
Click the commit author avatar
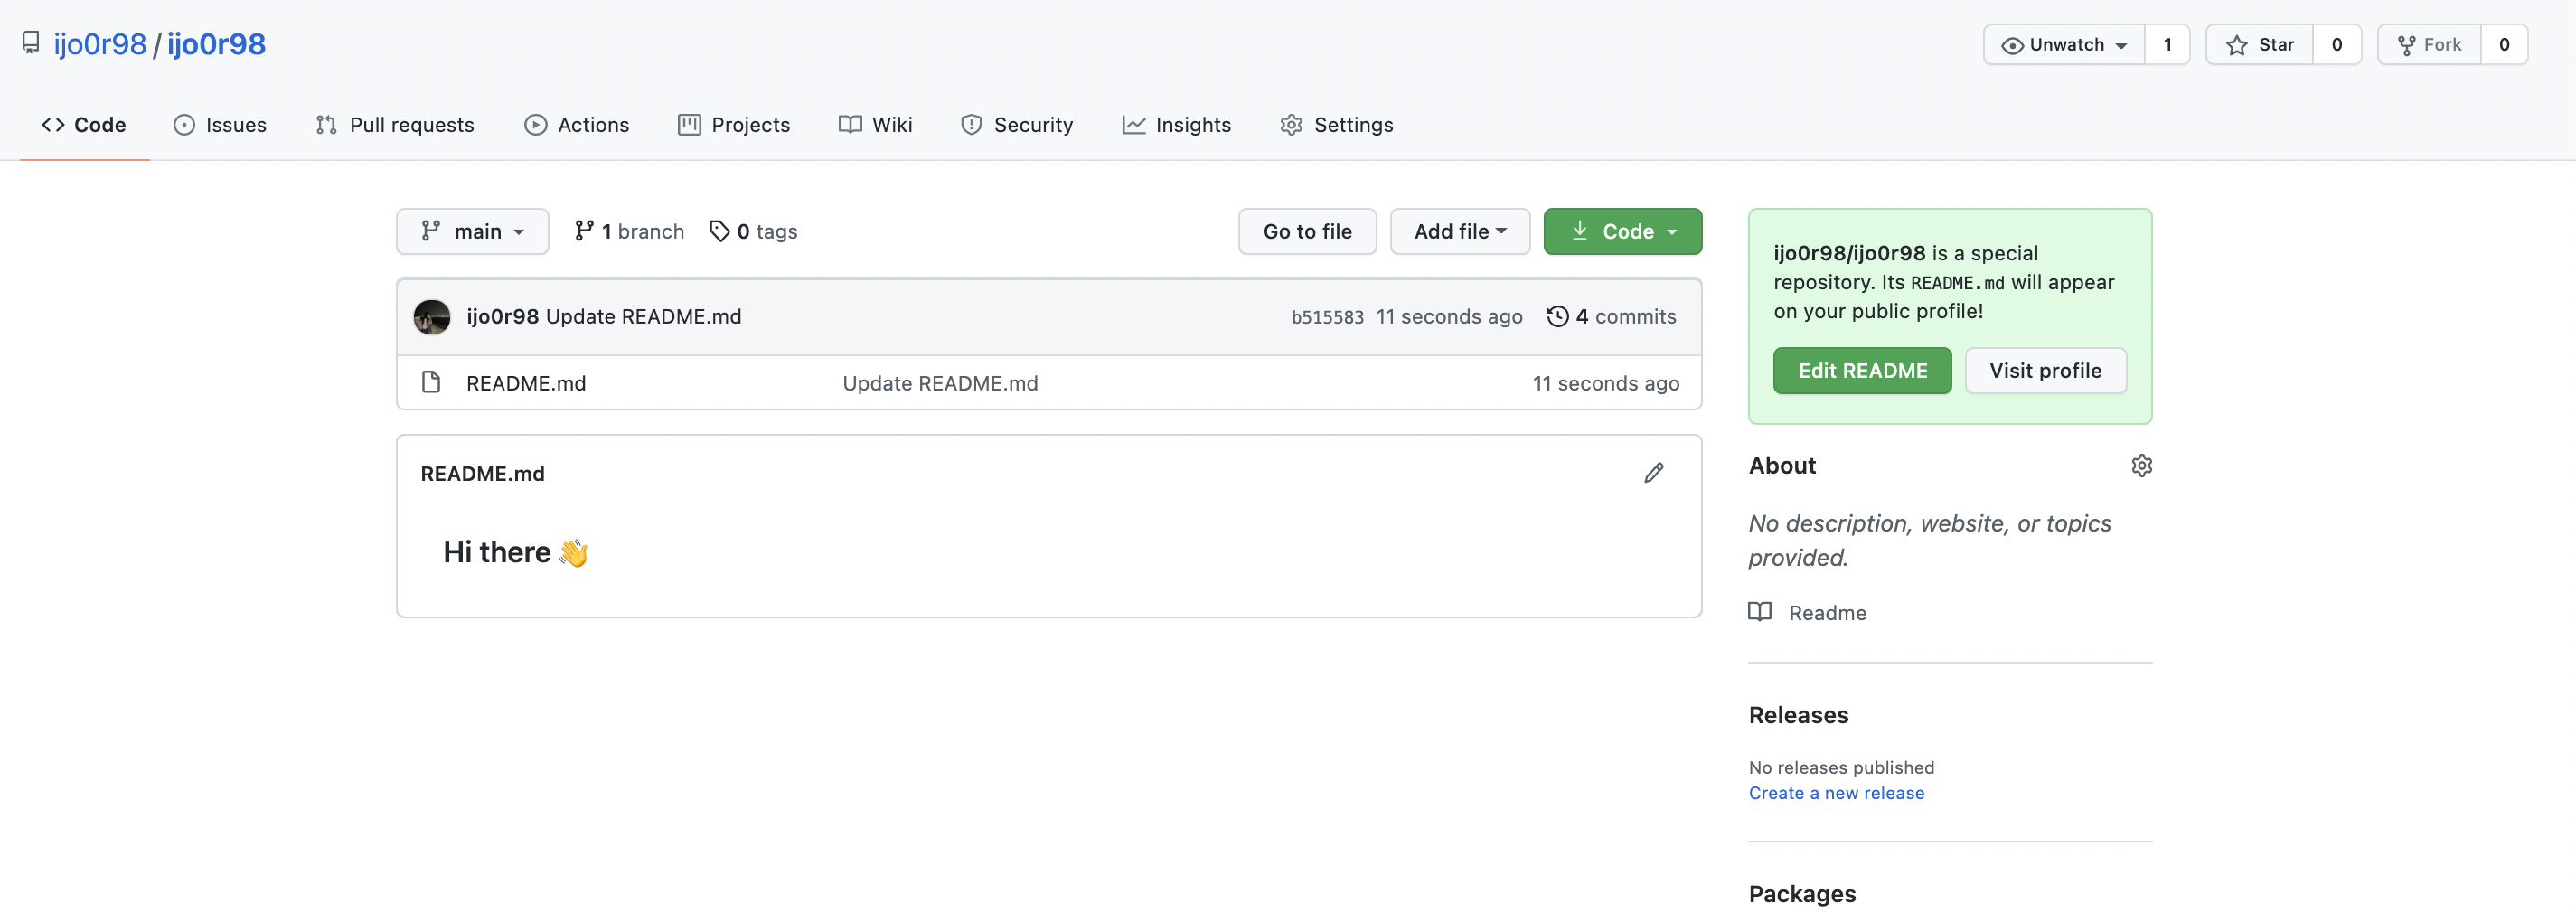432,317
